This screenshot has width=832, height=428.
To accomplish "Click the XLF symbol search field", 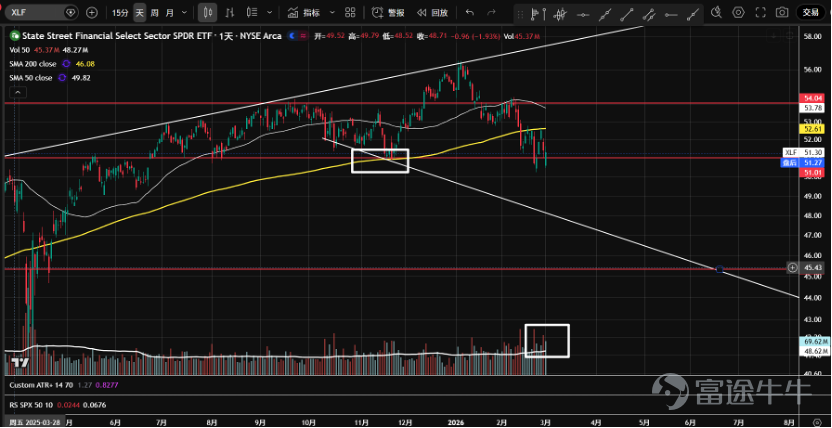I will pyautogui.click(x=41, y=12).
